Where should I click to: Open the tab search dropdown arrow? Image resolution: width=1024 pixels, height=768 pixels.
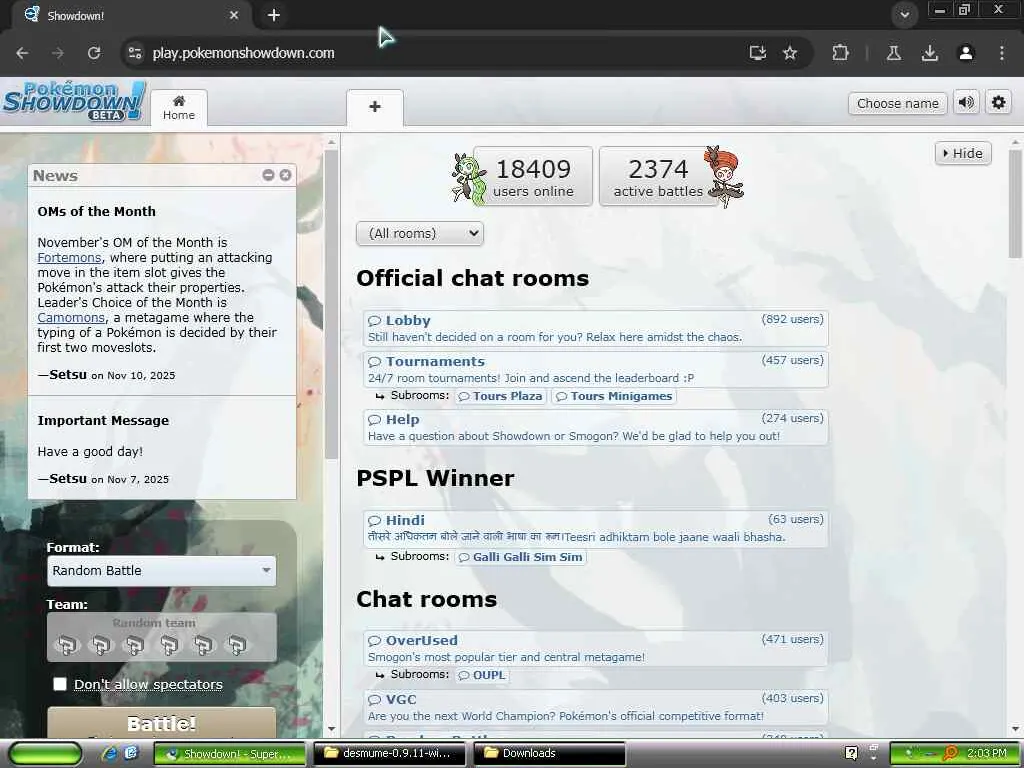point(904,15)
